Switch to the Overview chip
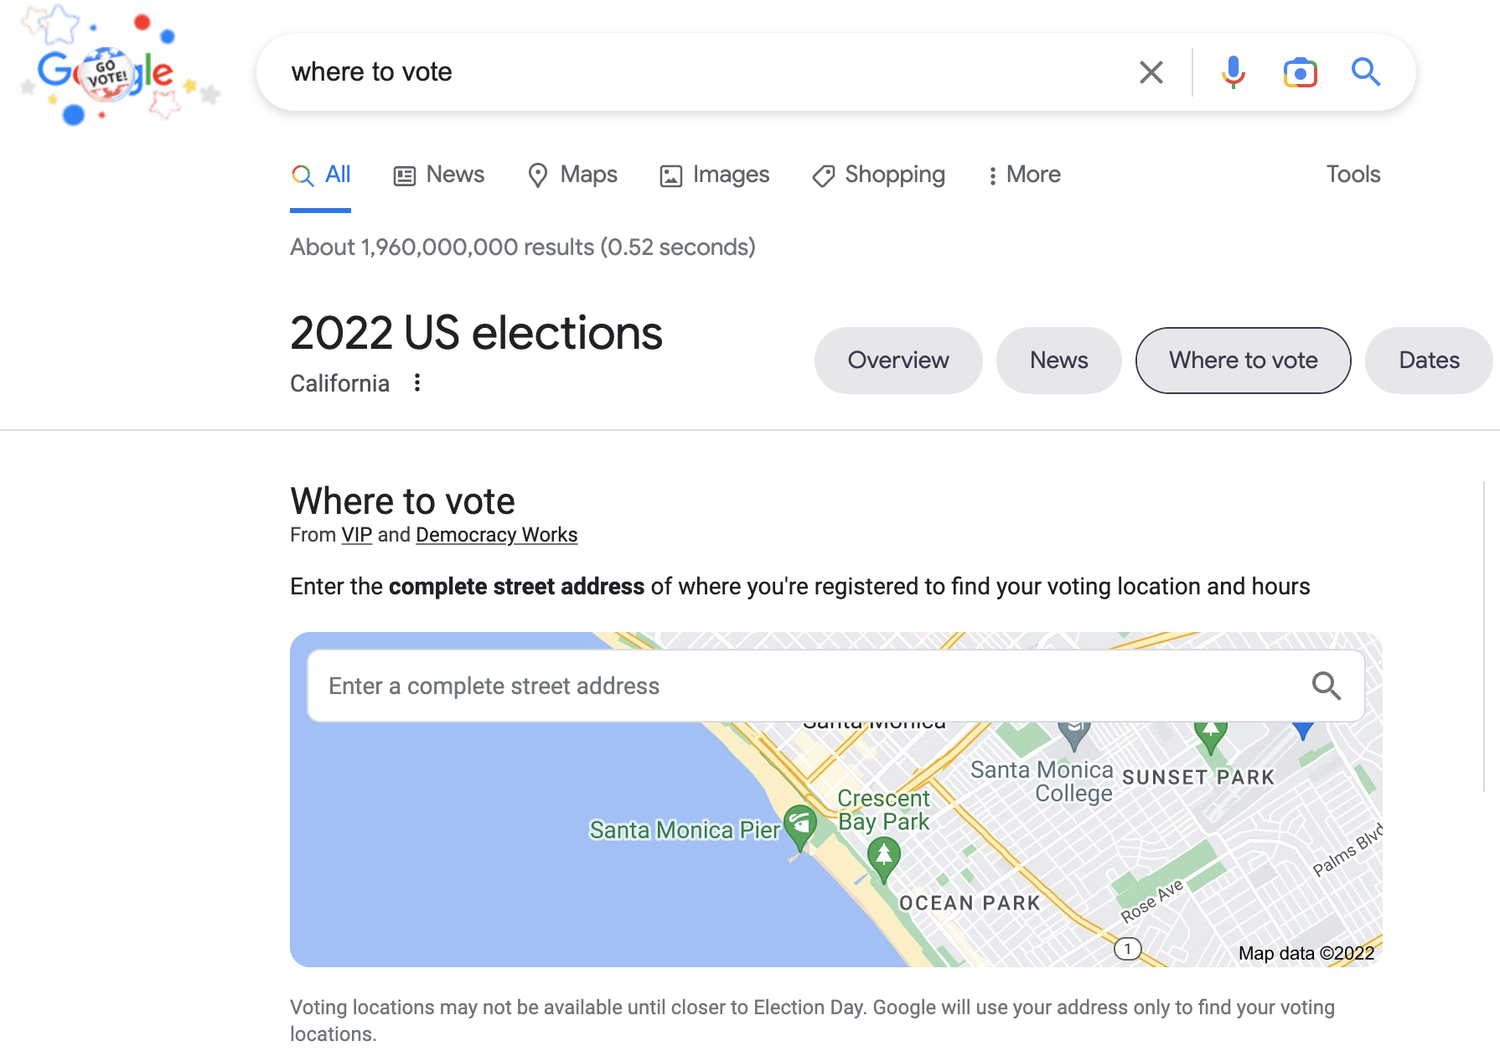Viewport: 1500px width, 1058px height. coord(897,360)
